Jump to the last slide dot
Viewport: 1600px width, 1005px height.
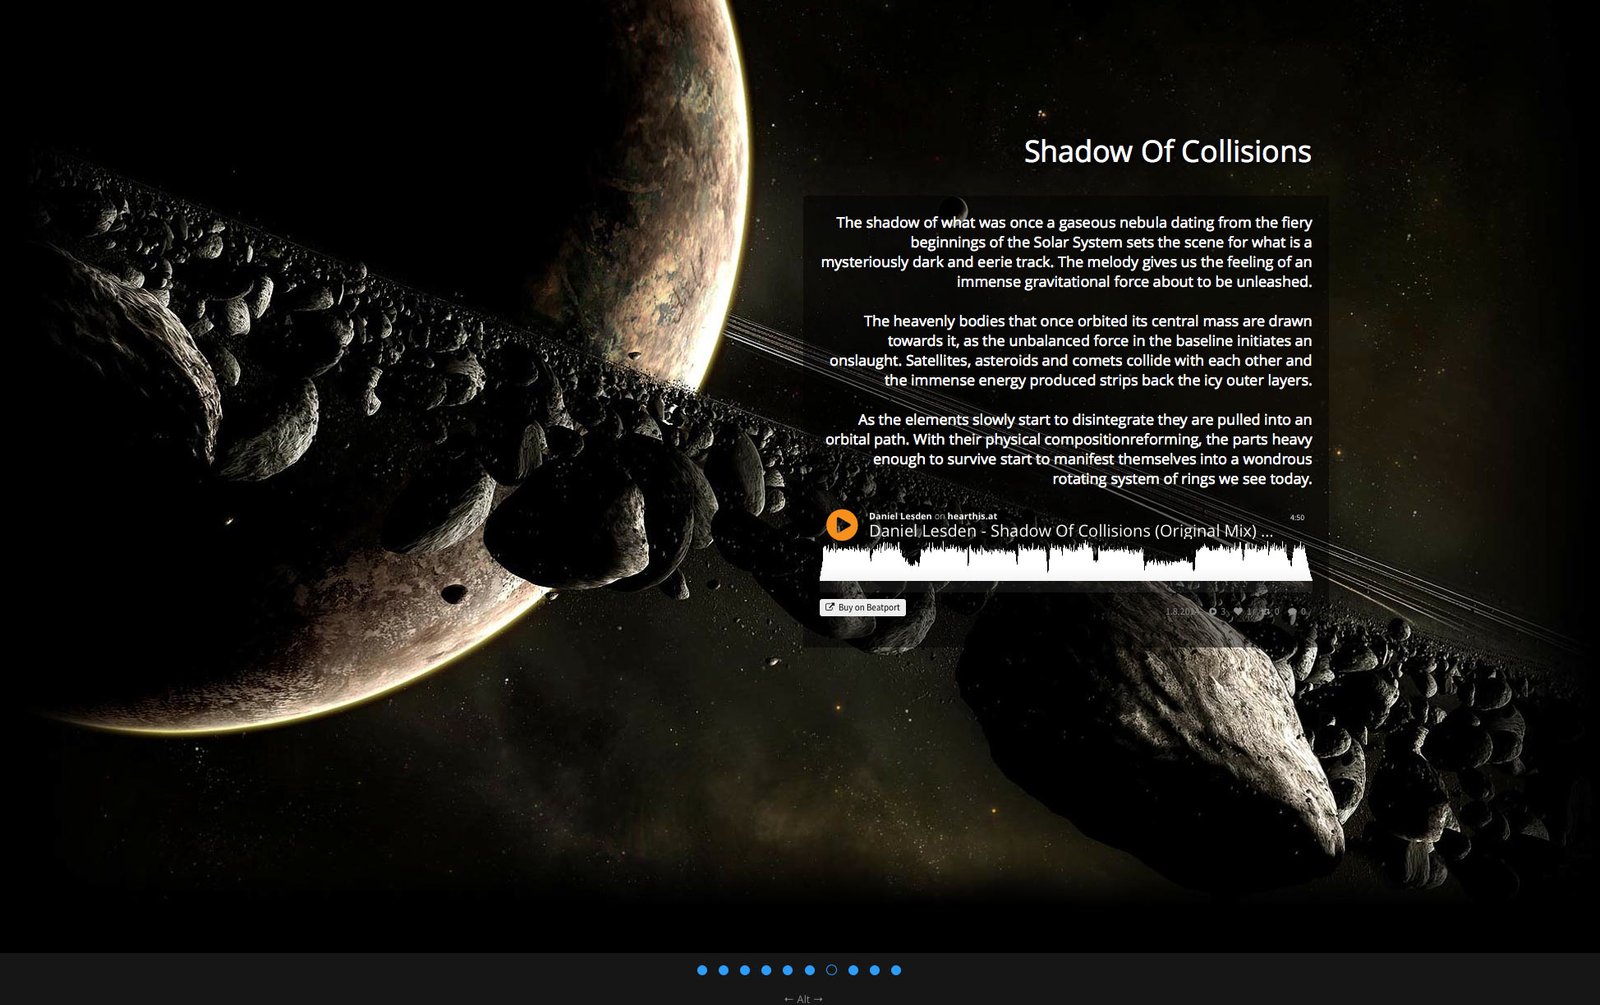tap(896, 970)
